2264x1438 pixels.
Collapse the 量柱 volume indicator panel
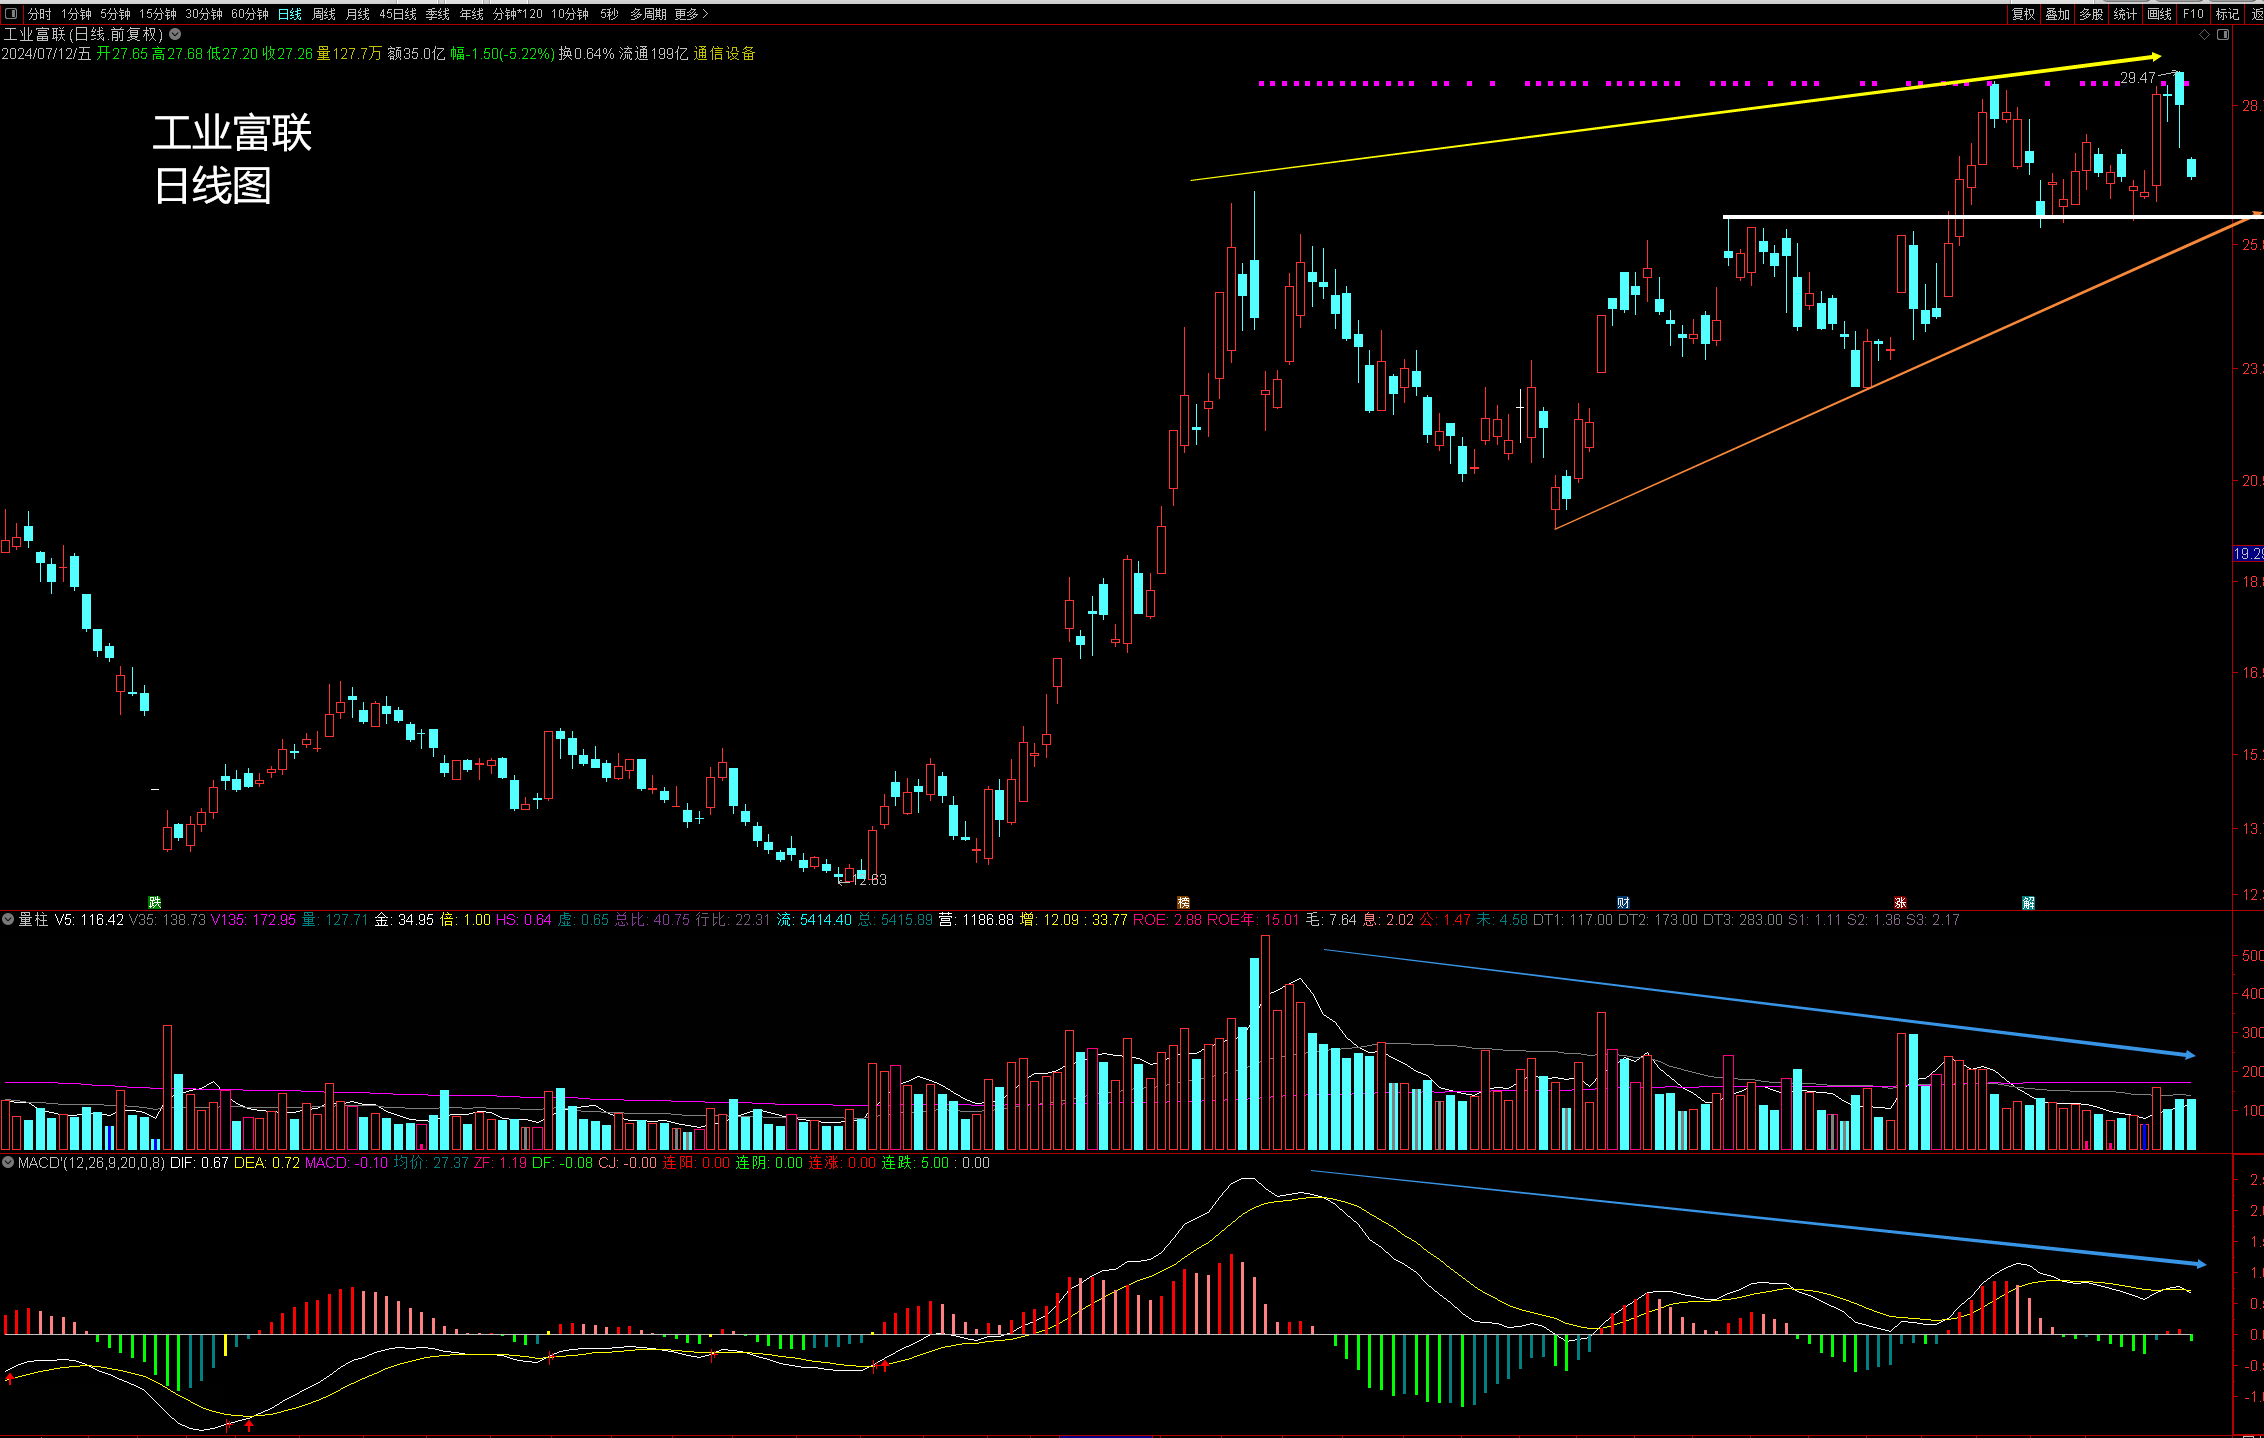click(x=8, y=919)
